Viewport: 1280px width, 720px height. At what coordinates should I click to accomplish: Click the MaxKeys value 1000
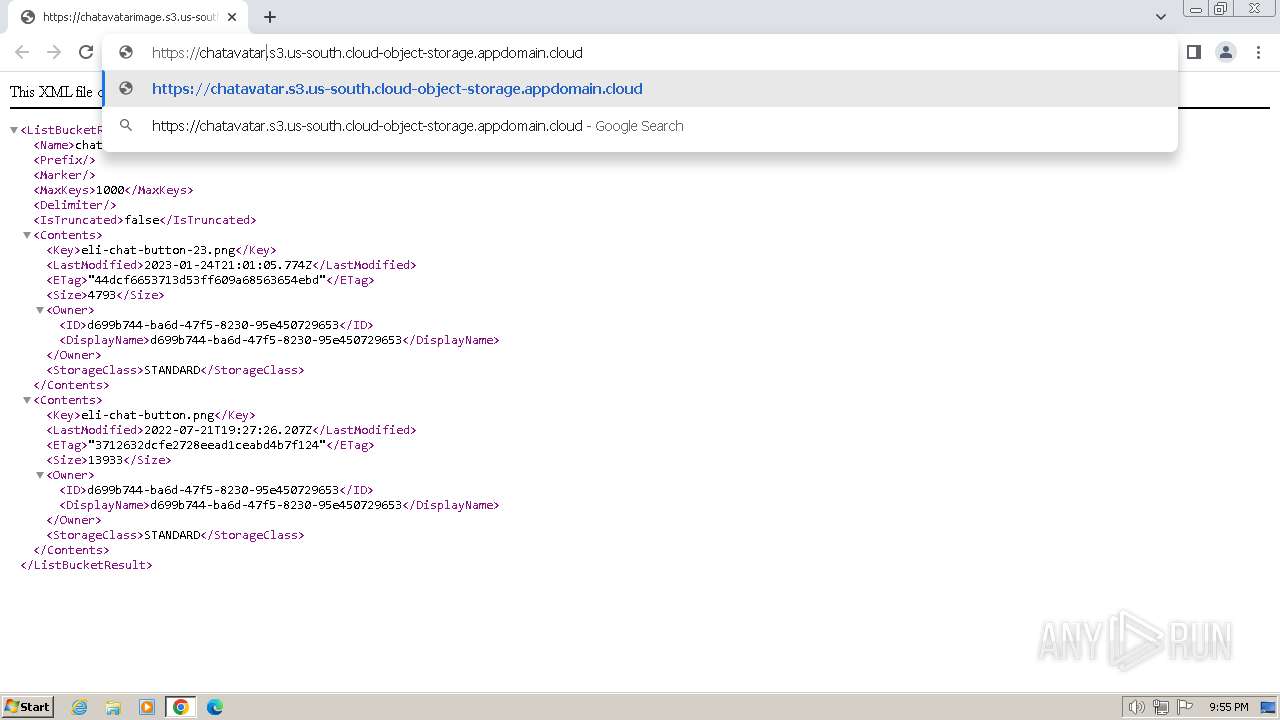[x=110, y=190]
